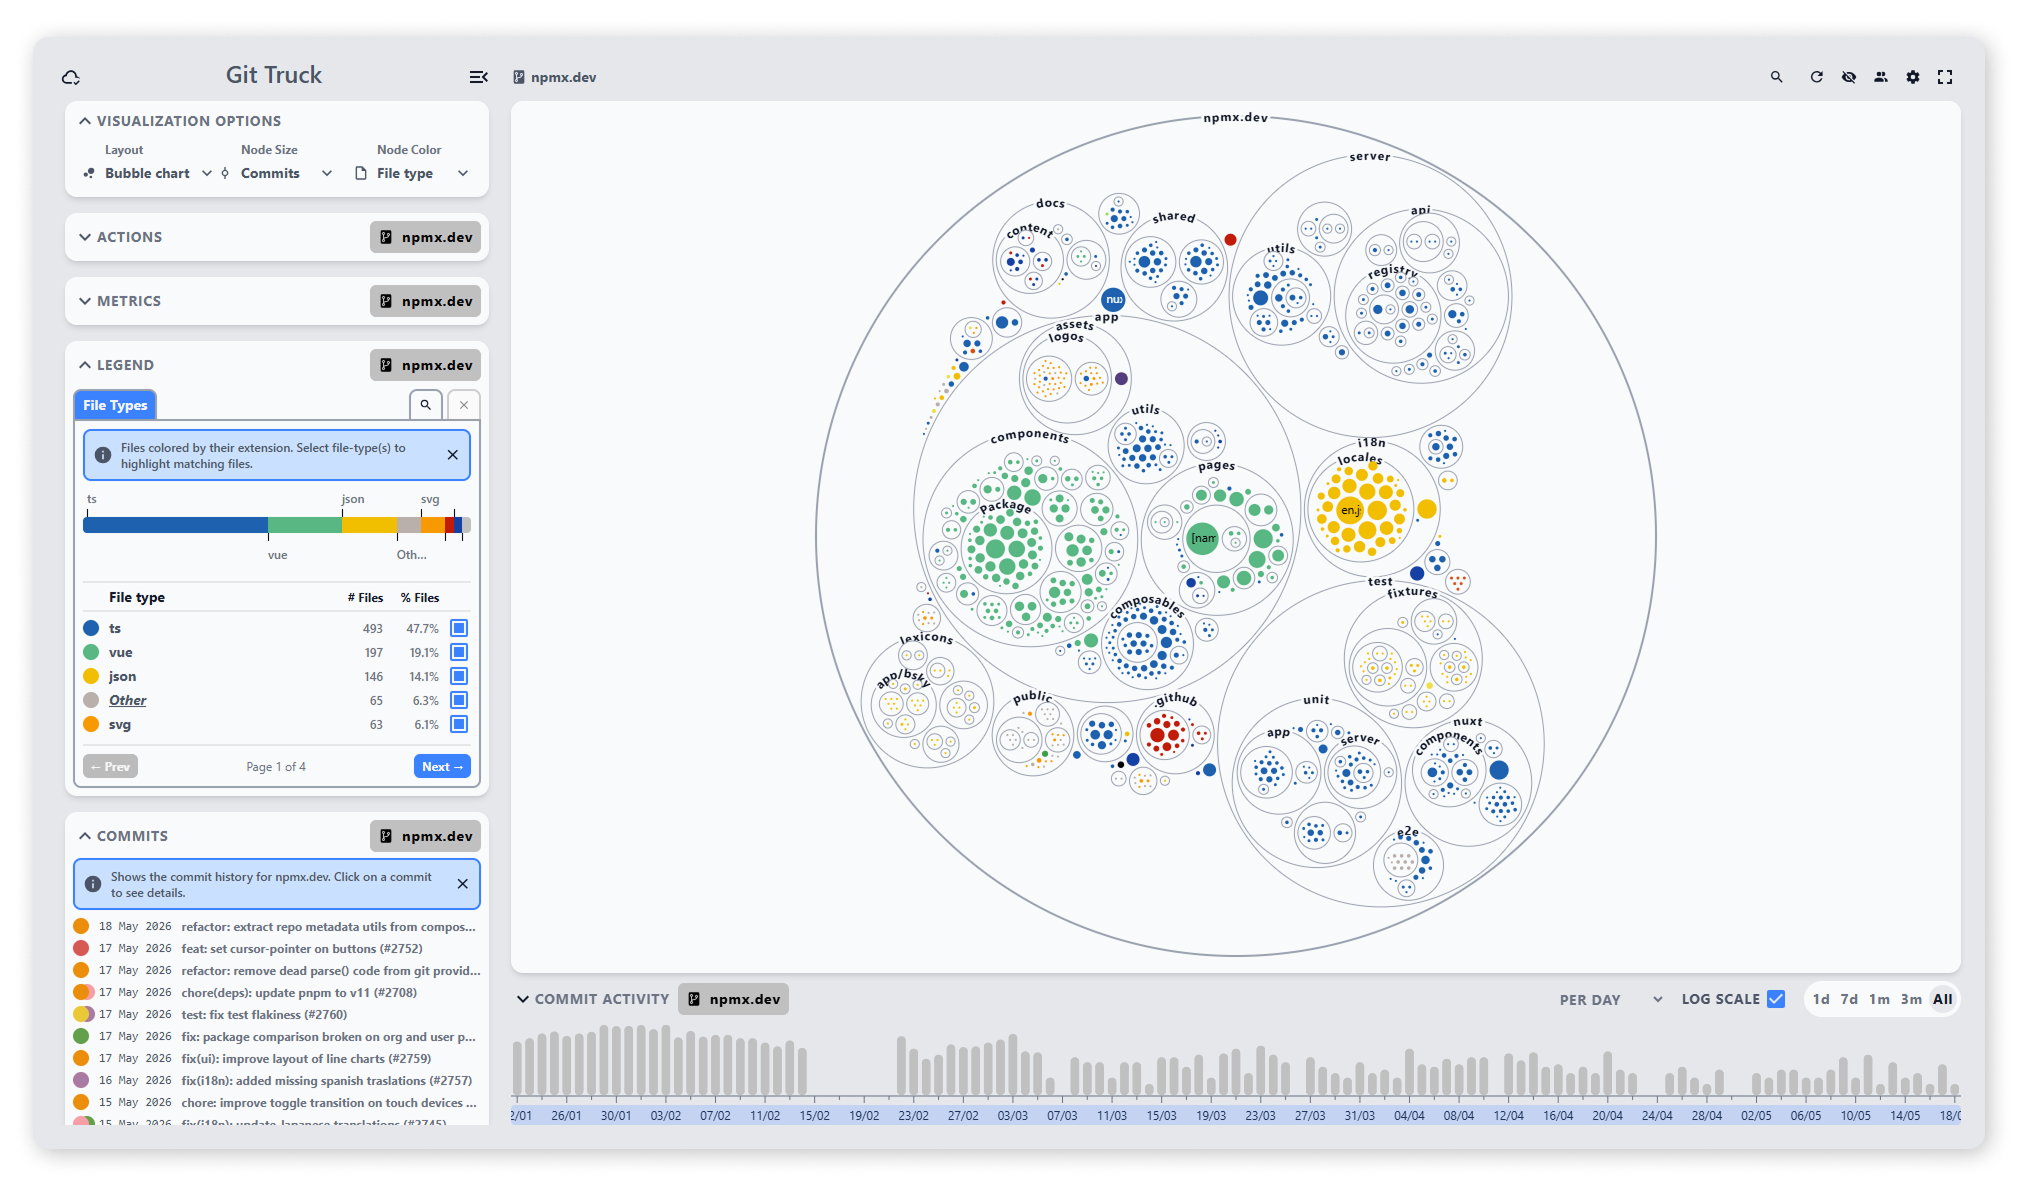Toggle the svg file type checkbox

click(x=459, y=724)
